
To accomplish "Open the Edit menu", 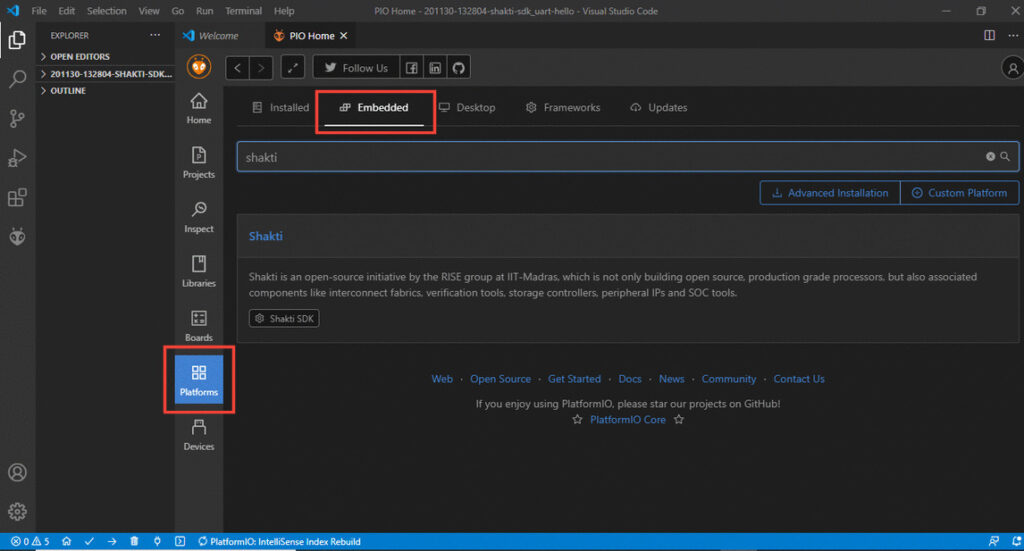I will pos(67,11).
